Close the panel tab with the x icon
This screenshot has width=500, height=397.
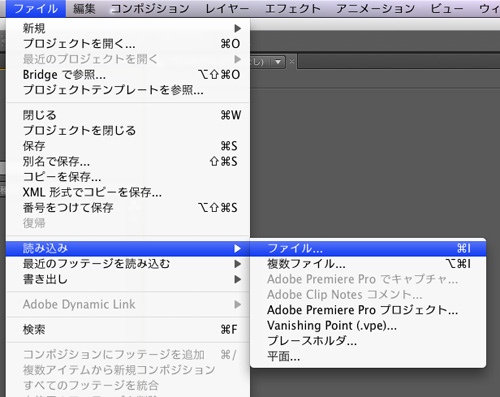[292, 61]
